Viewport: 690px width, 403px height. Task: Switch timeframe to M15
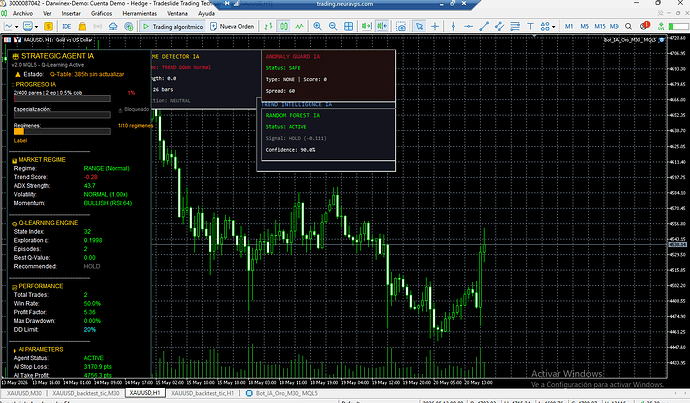pyautogui.click(x=600, y=26)
